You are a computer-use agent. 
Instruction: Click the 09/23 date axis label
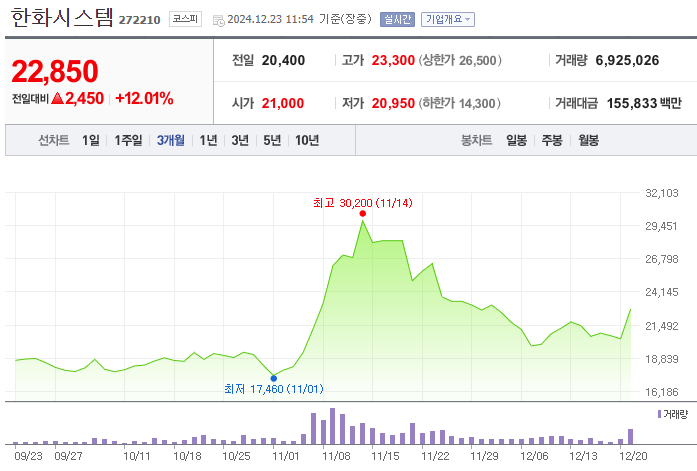pyautogui.click(x=28, y=456)
